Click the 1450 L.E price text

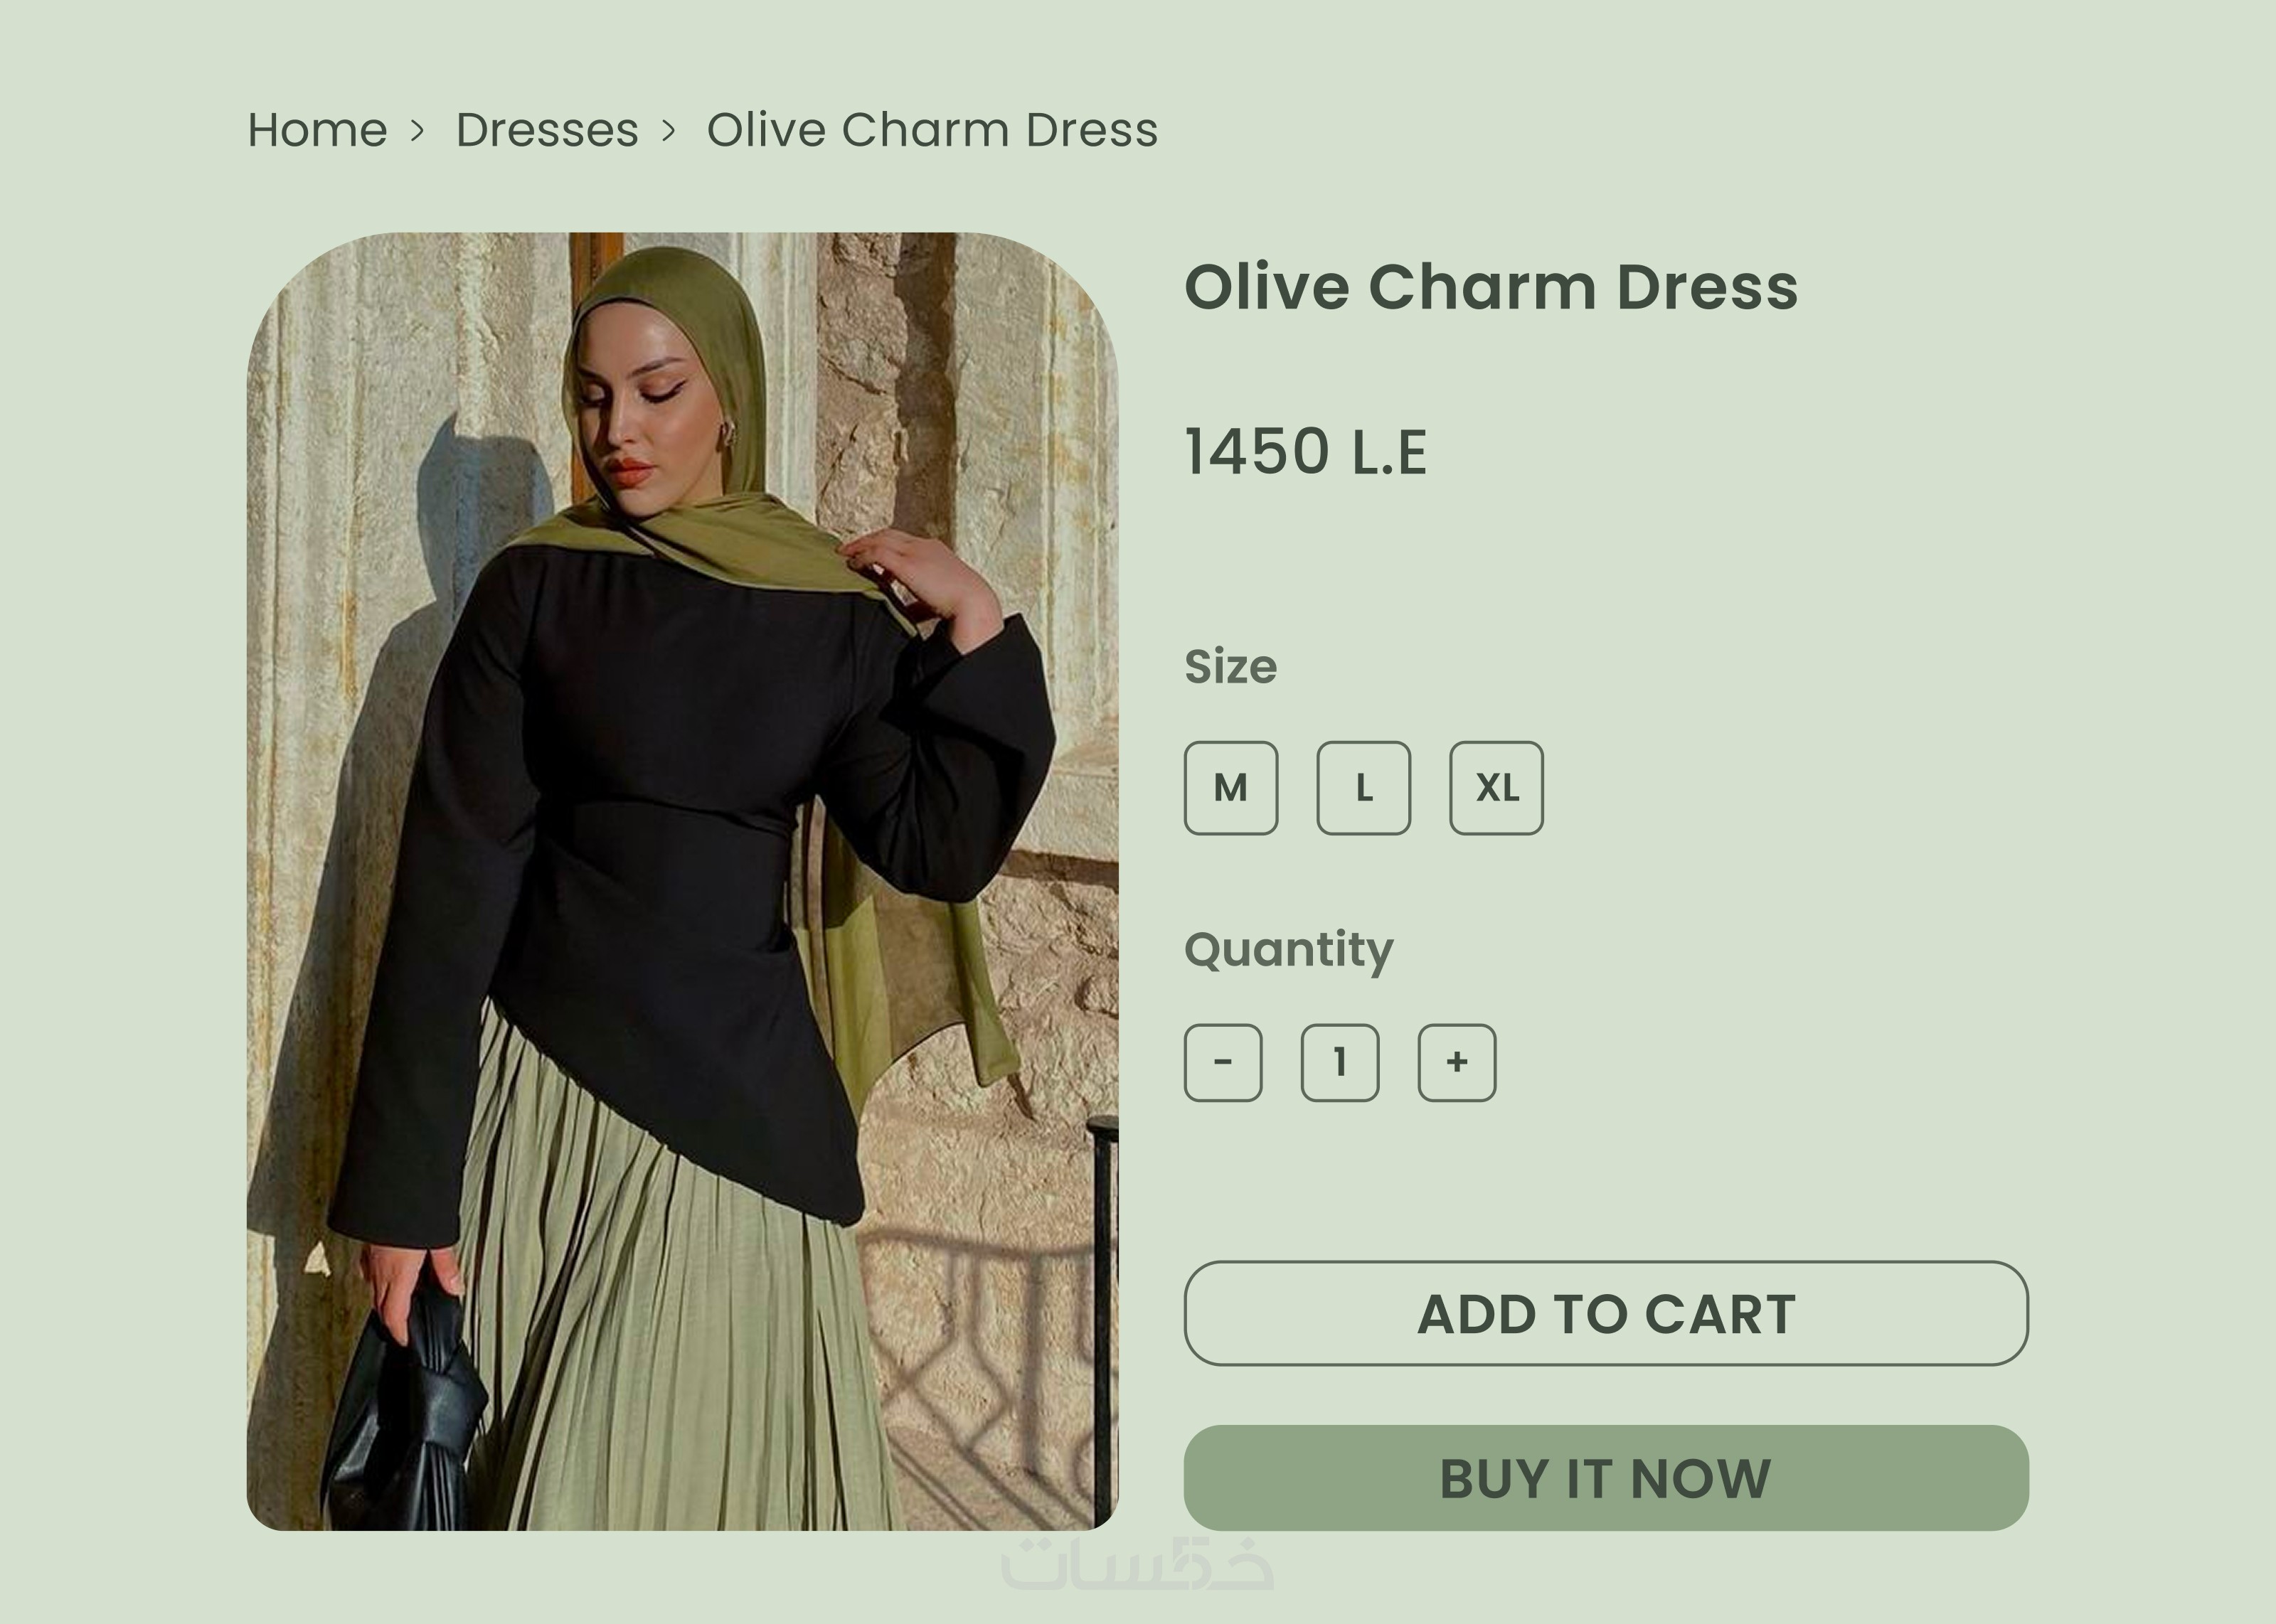pos(1305,452)
